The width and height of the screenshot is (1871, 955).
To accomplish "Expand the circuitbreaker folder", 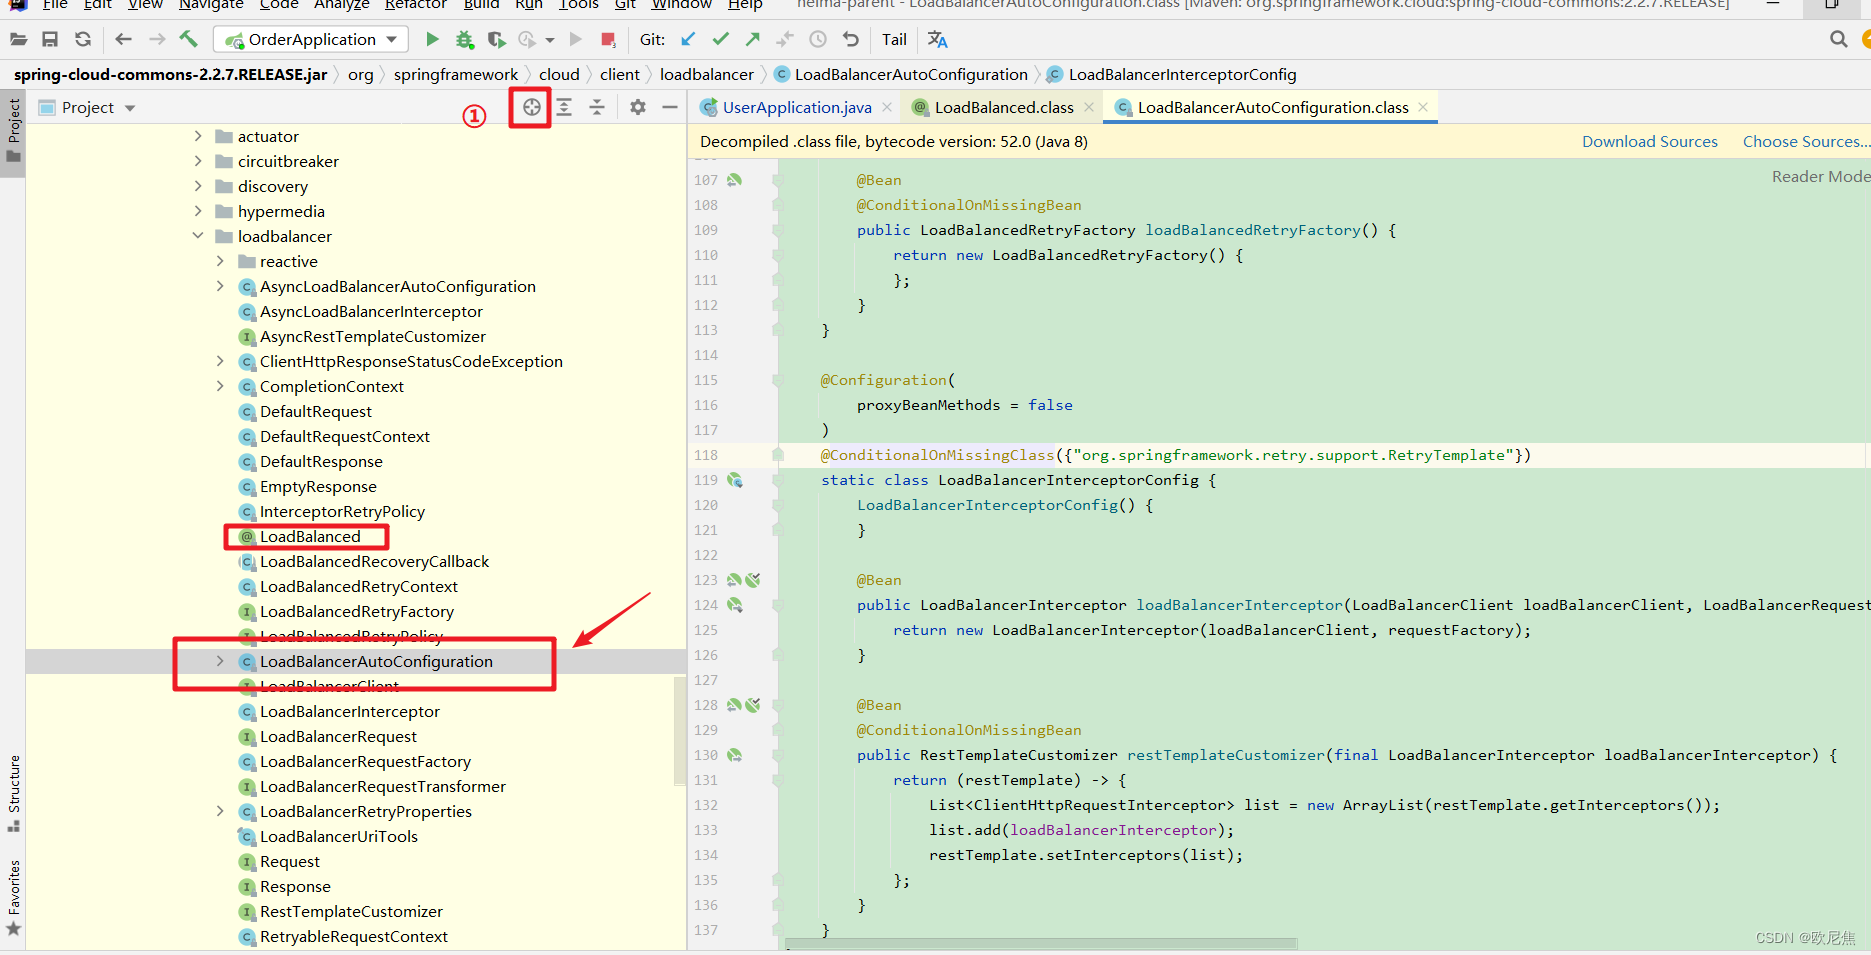I will [198, 161].
